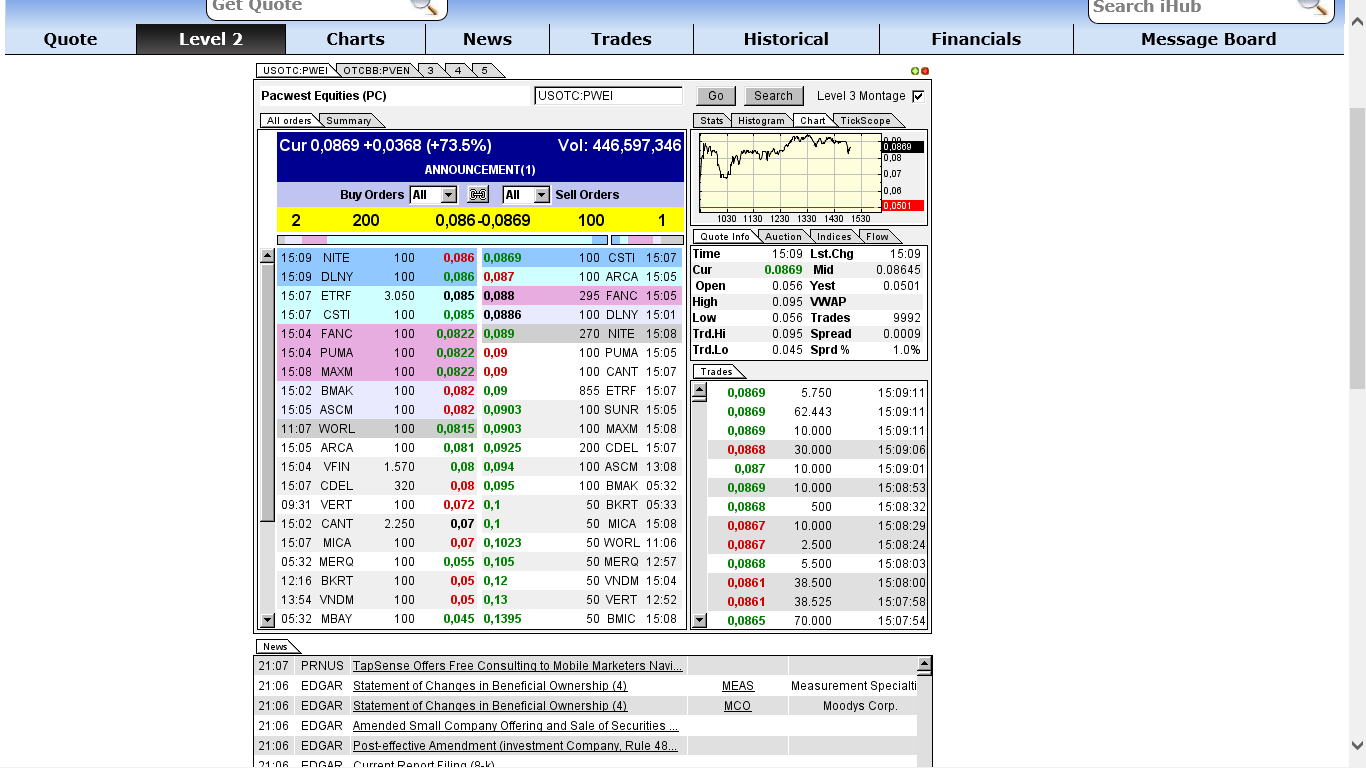Click the USOTC:PWEI symbol input field
This screenshot has width=1366, height=768.
pyautogui.click(x=608, y=96)
